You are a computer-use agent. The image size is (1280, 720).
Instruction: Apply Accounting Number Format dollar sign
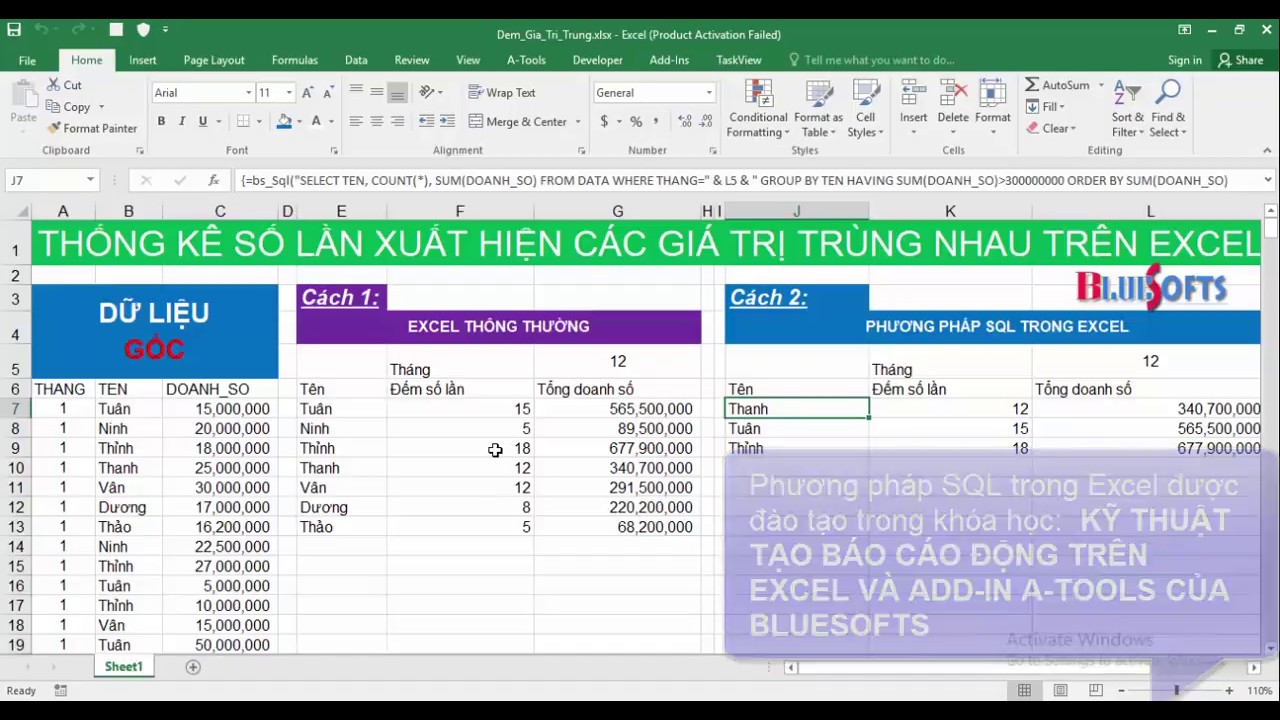(604, 122)
